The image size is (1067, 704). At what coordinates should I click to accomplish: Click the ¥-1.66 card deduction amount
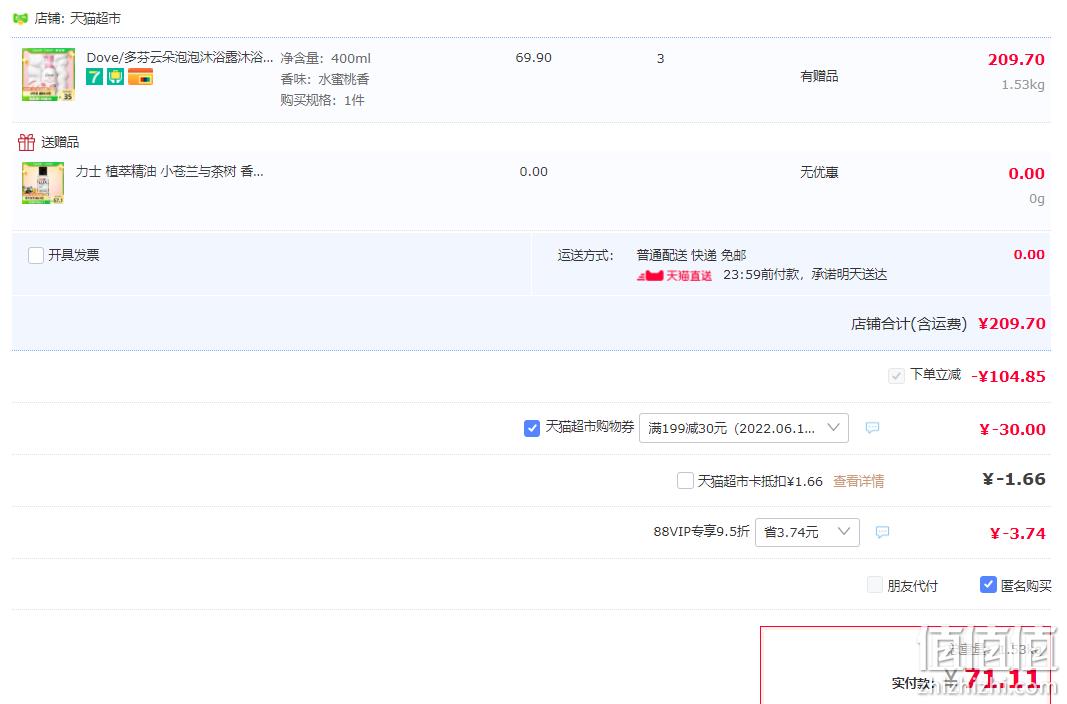[x=1014, y=480]
